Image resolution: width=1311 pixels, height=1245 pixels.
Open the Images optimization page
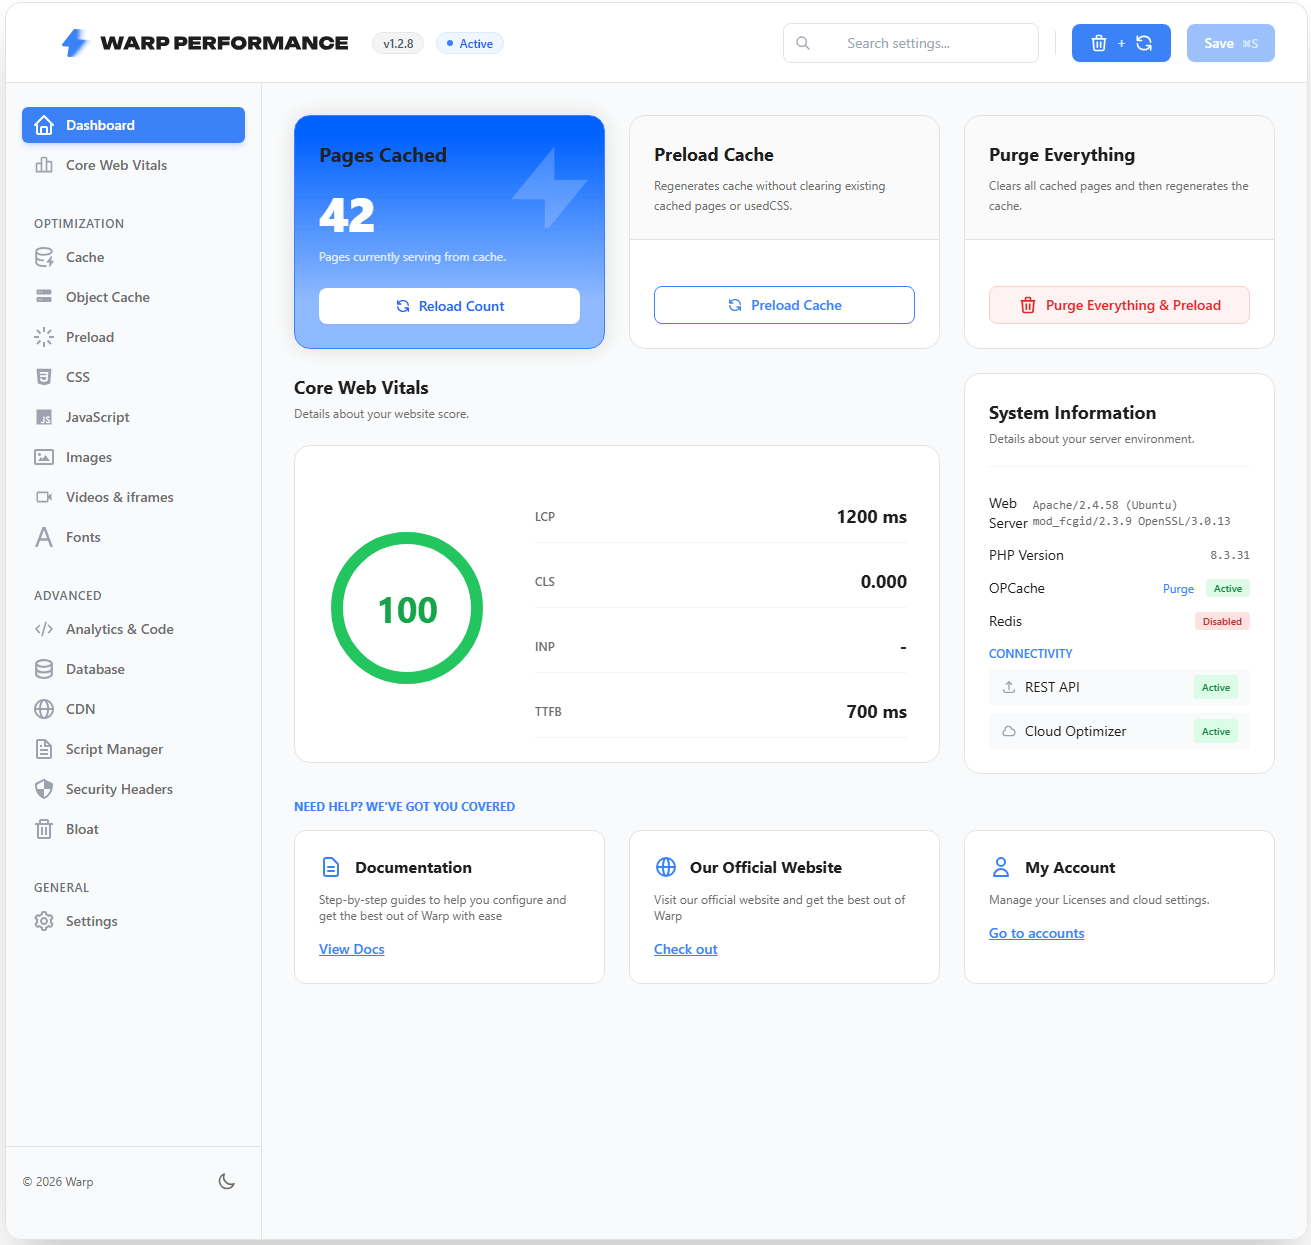tap(133, 457)
